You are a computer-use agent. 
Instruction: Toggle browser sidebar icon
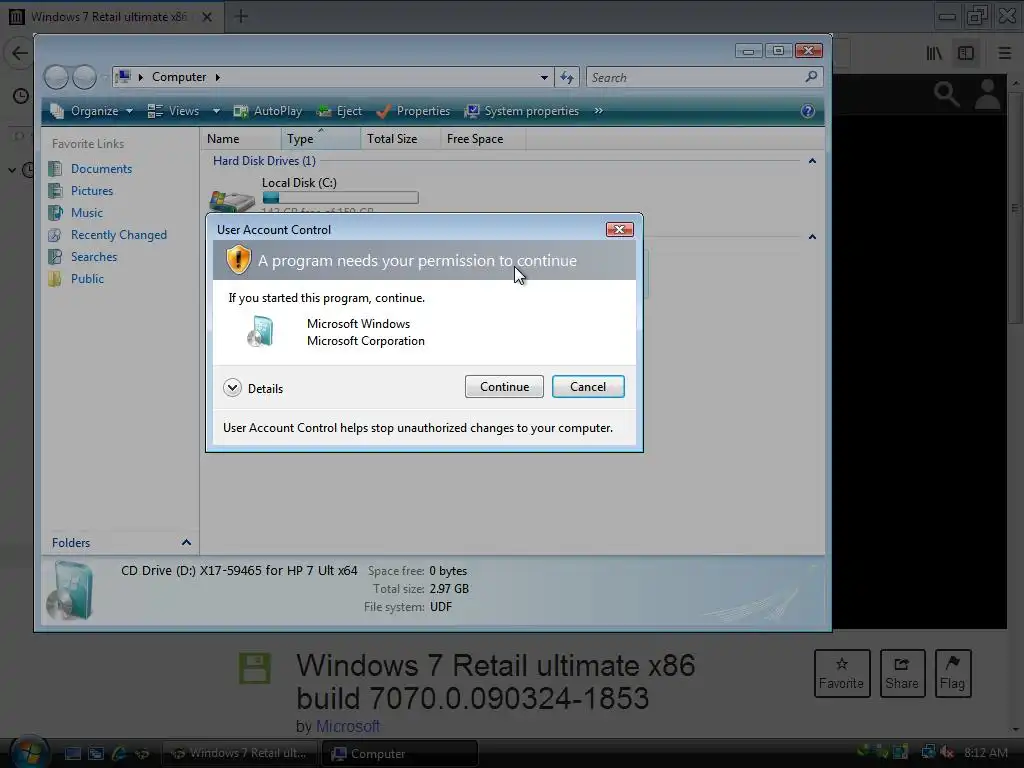[x=966, y=53]
